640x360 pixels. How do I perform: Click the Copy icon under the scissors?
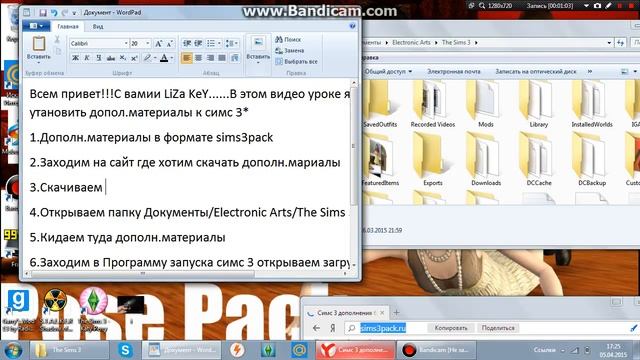click(x=57, y=51)
